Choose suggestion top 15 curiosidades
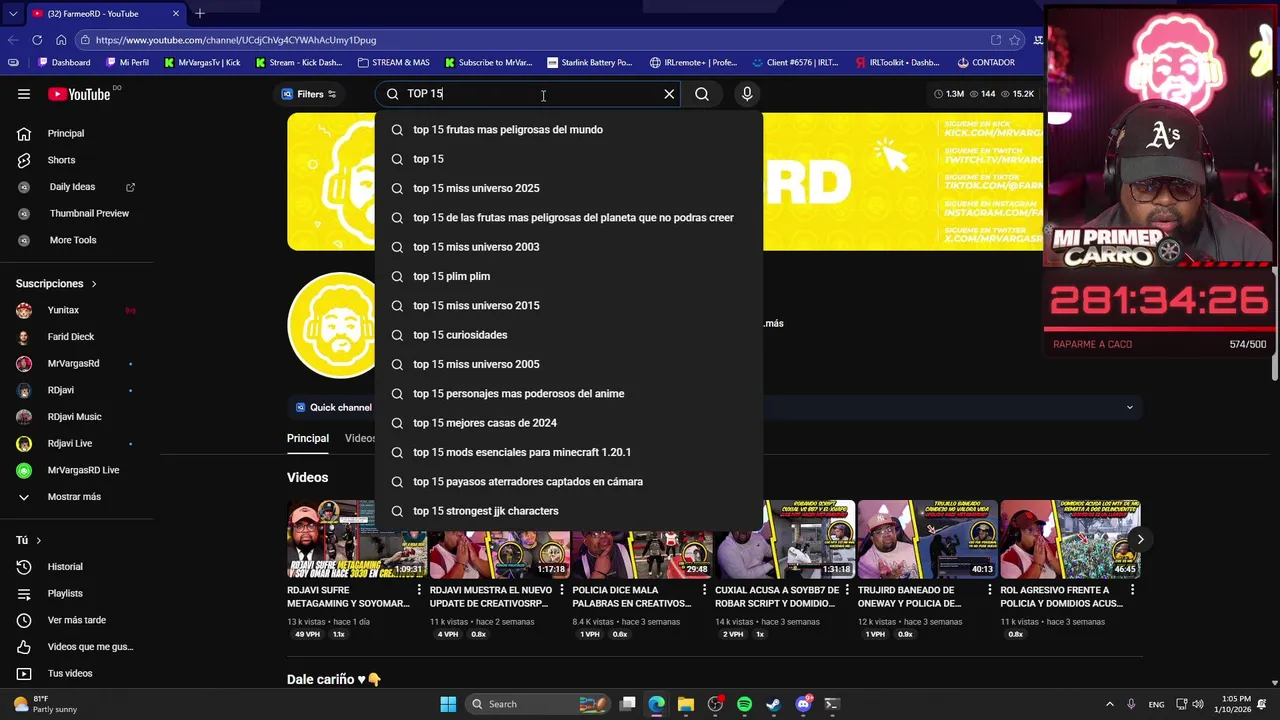1280x720 pixels. pos(568,335)
